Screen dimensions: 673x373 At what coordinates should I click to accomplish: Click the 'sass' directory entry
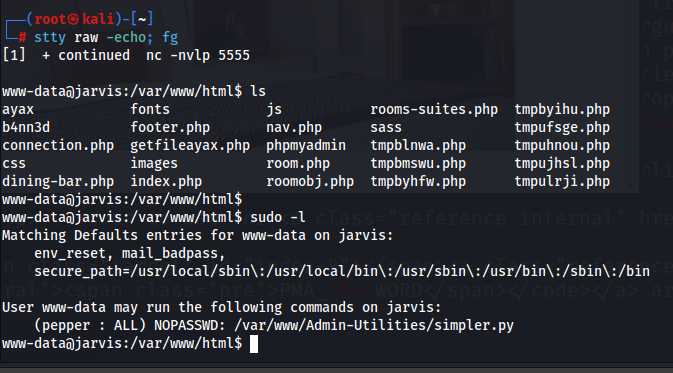pyautogui.click(x=386, y=128)
